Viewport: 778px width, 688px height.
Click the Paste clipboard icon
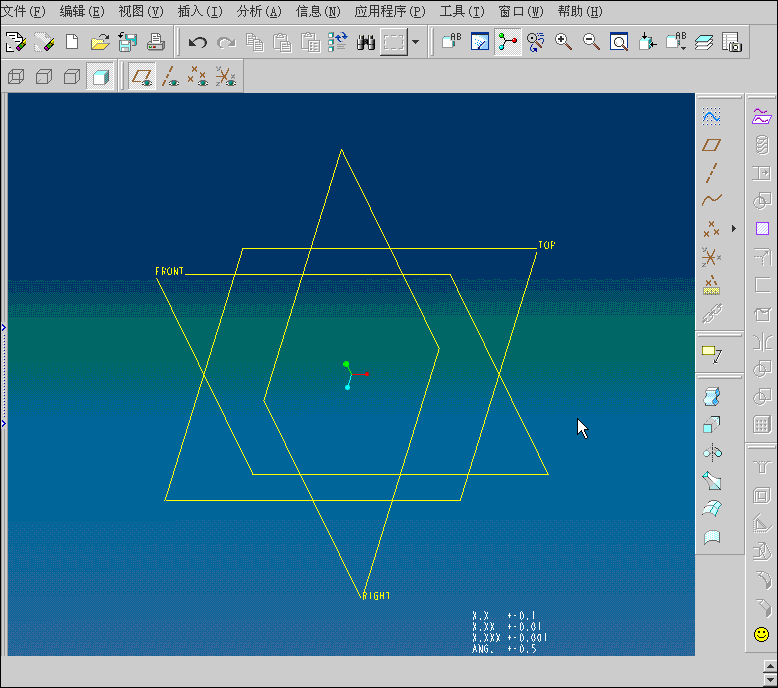(x=282, y=42)
